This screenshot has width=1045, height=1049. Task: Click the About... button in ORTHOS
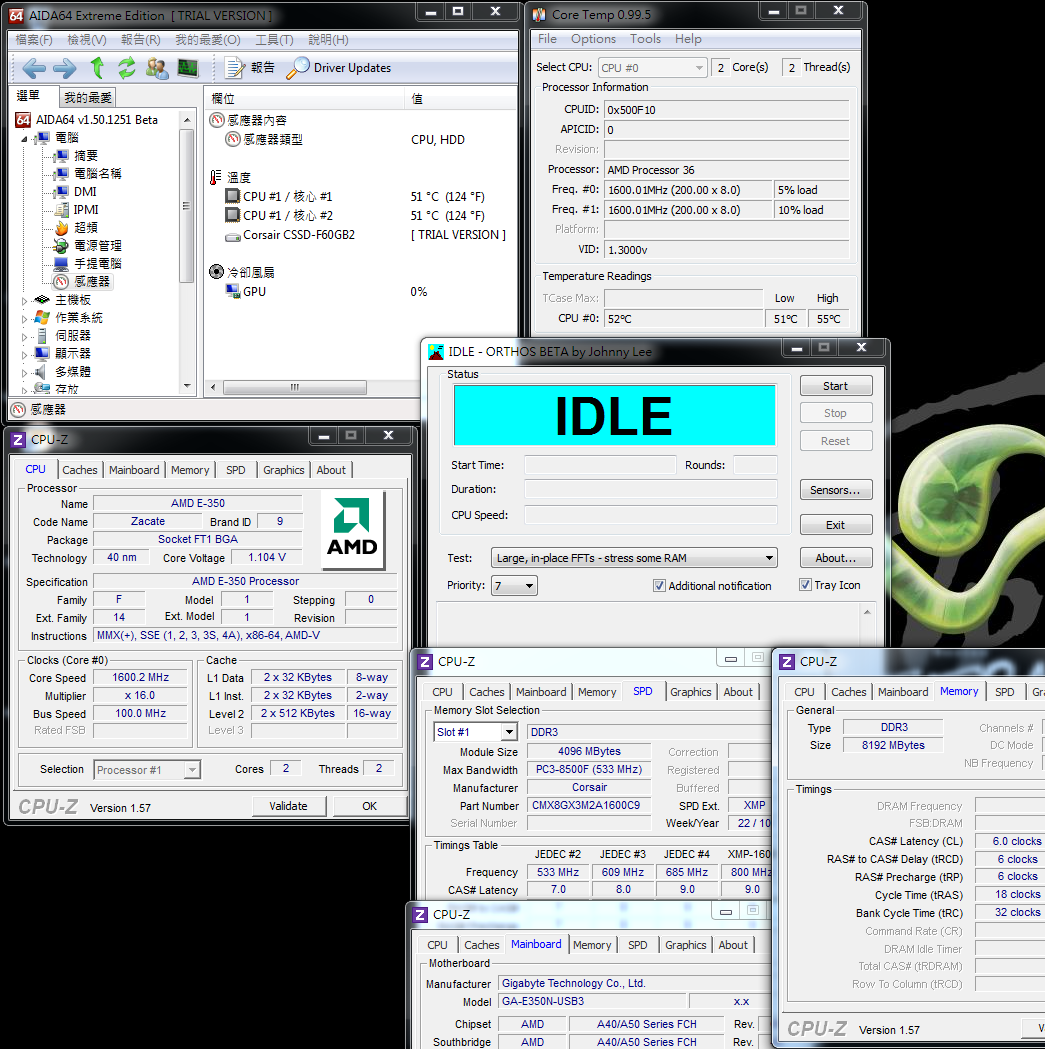[836, 558]
